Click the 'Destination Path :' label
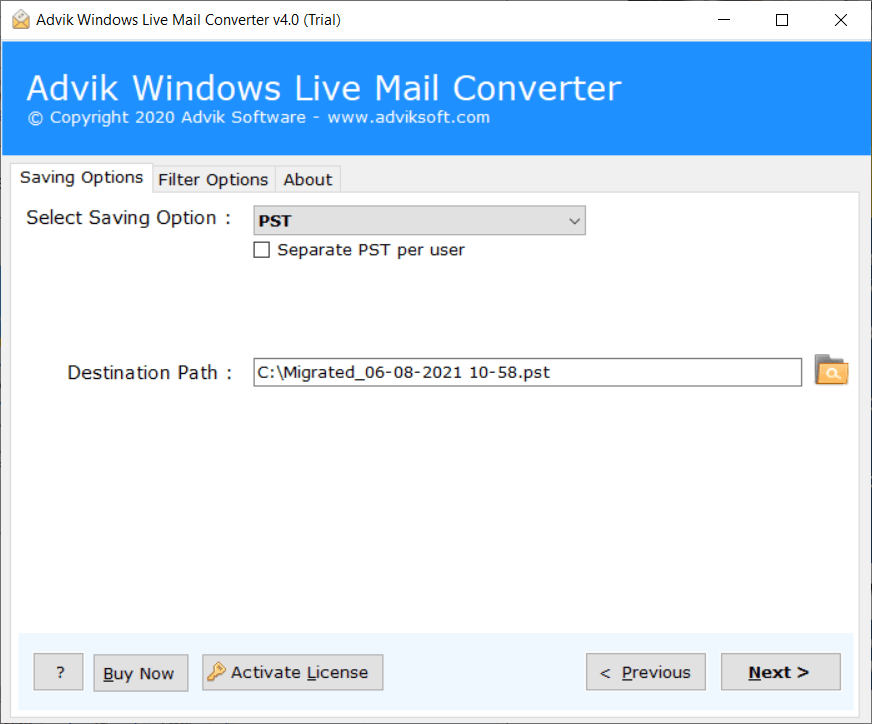 click(150, 372)
